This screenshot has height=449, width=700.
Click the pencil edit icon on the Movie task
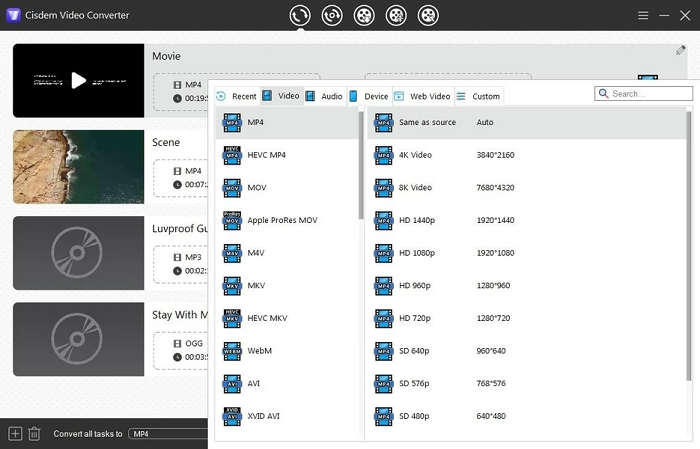[680, 50]
